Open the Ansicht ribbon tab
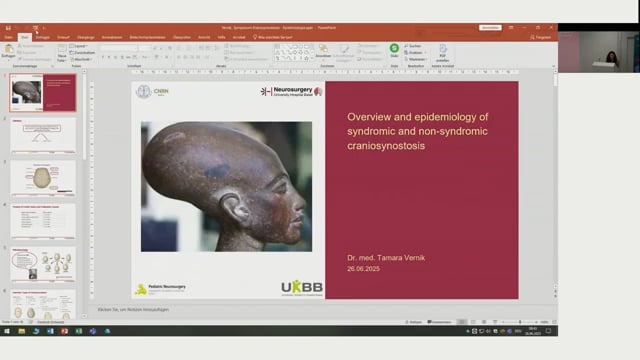The width and height of the screenshot is (640, 360). point(204,37)
